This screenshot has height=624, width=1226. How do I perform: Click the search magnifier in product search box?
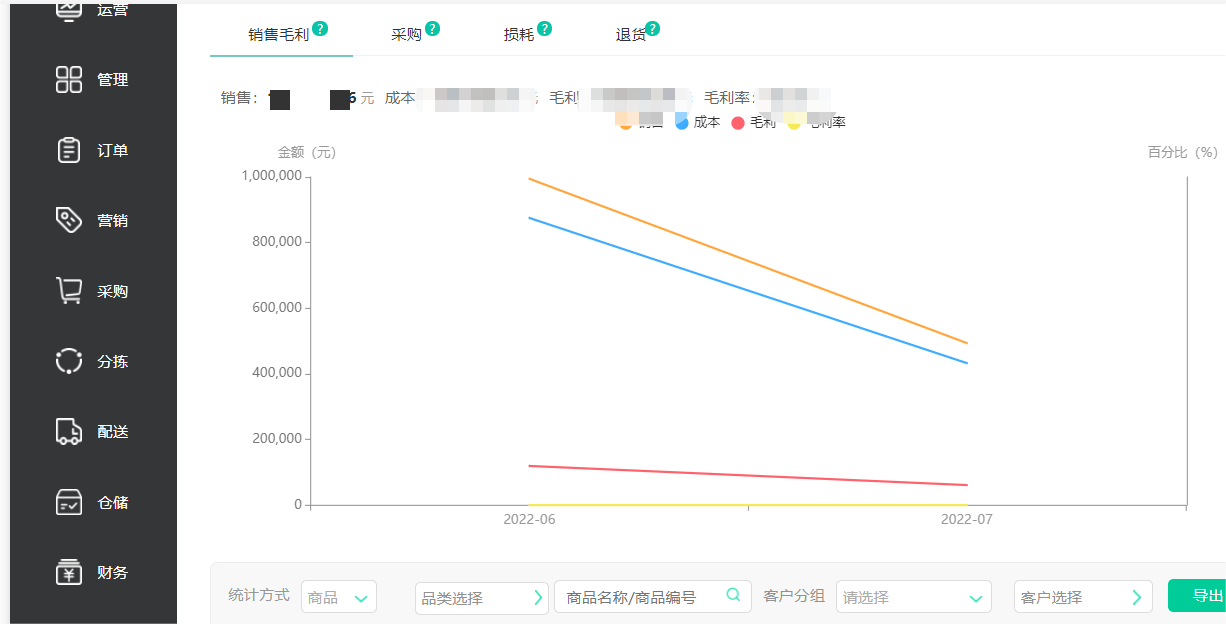734,594
